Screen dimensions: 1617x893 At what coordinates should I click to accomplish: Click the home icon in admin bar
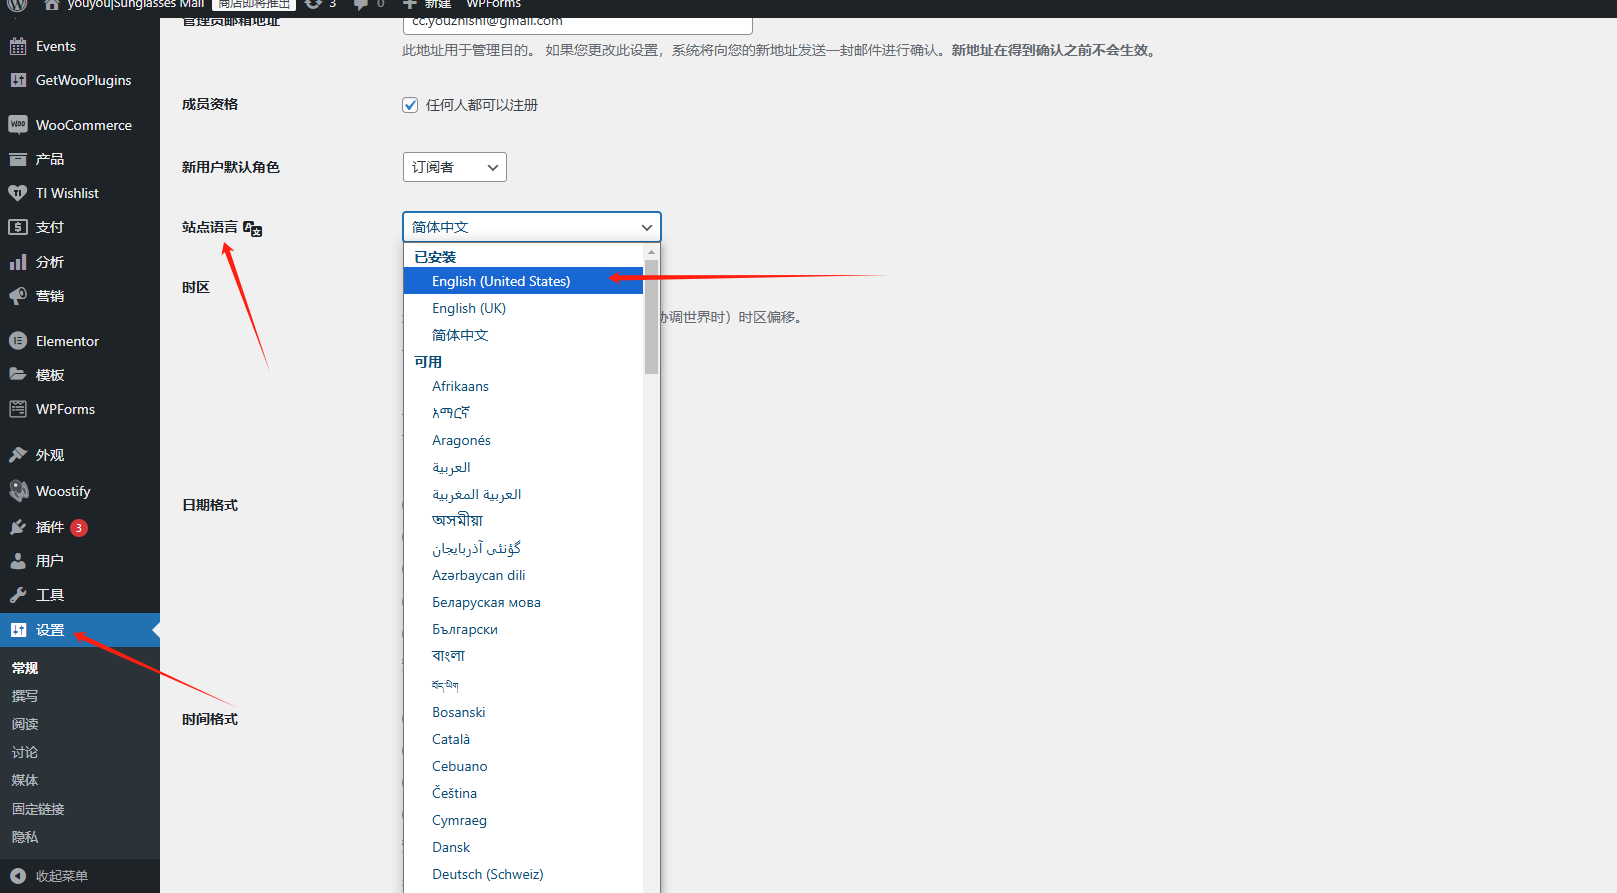[x=51, y=5]
